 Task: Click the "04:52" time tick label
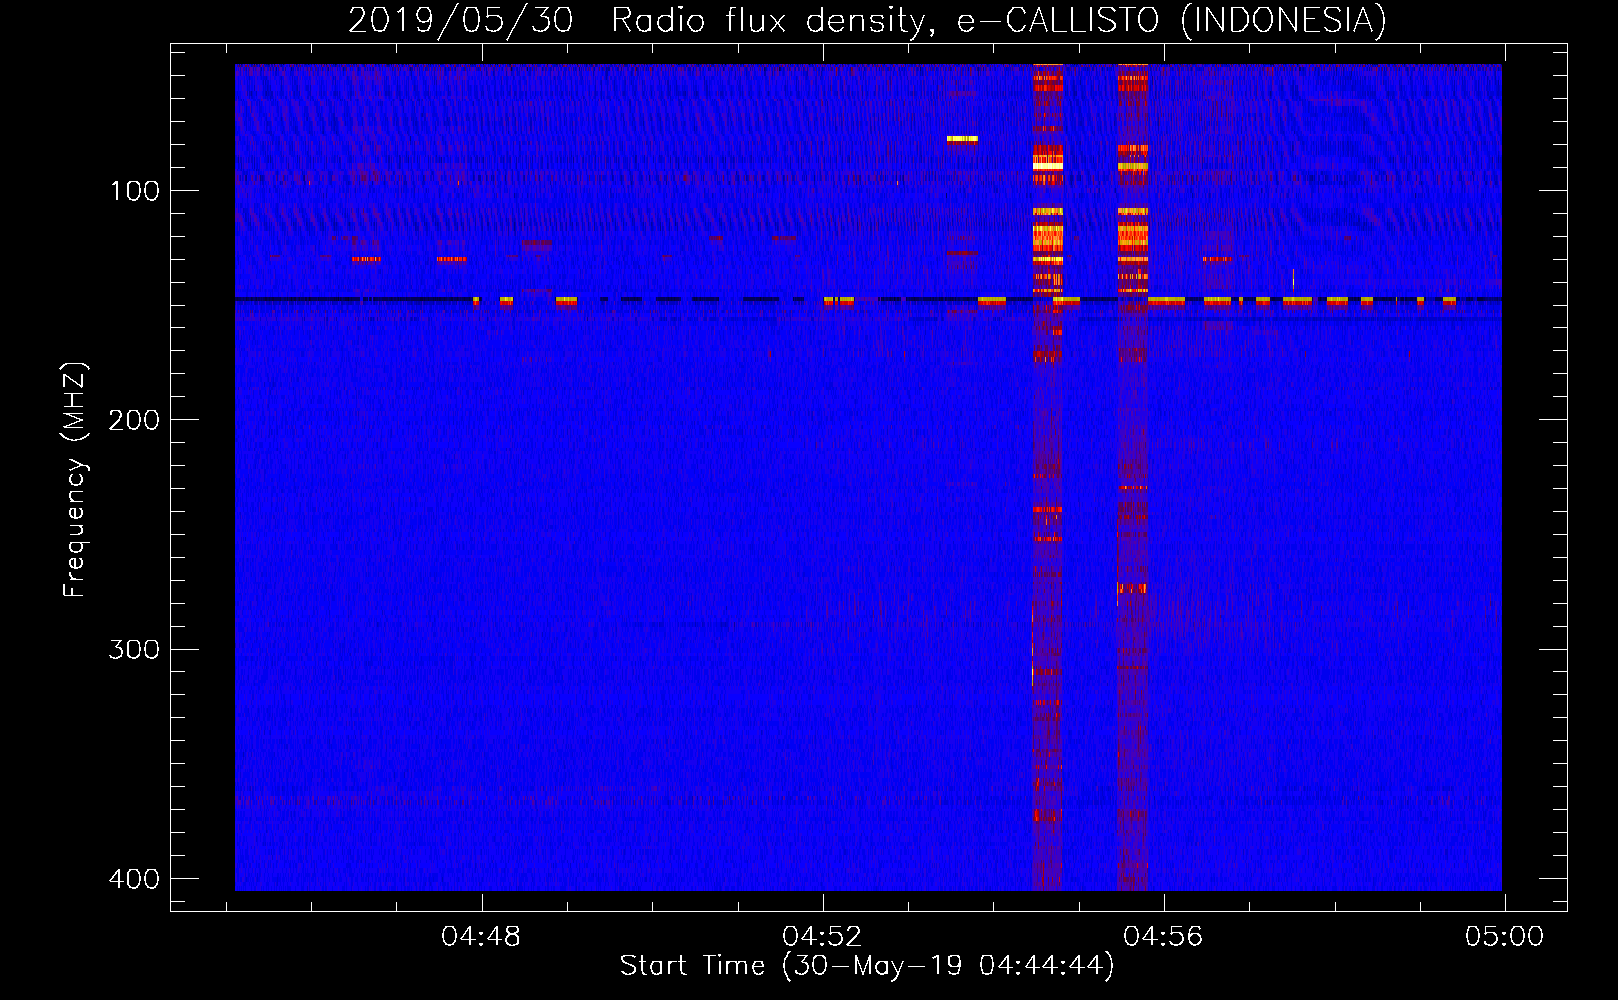[822, 937]
